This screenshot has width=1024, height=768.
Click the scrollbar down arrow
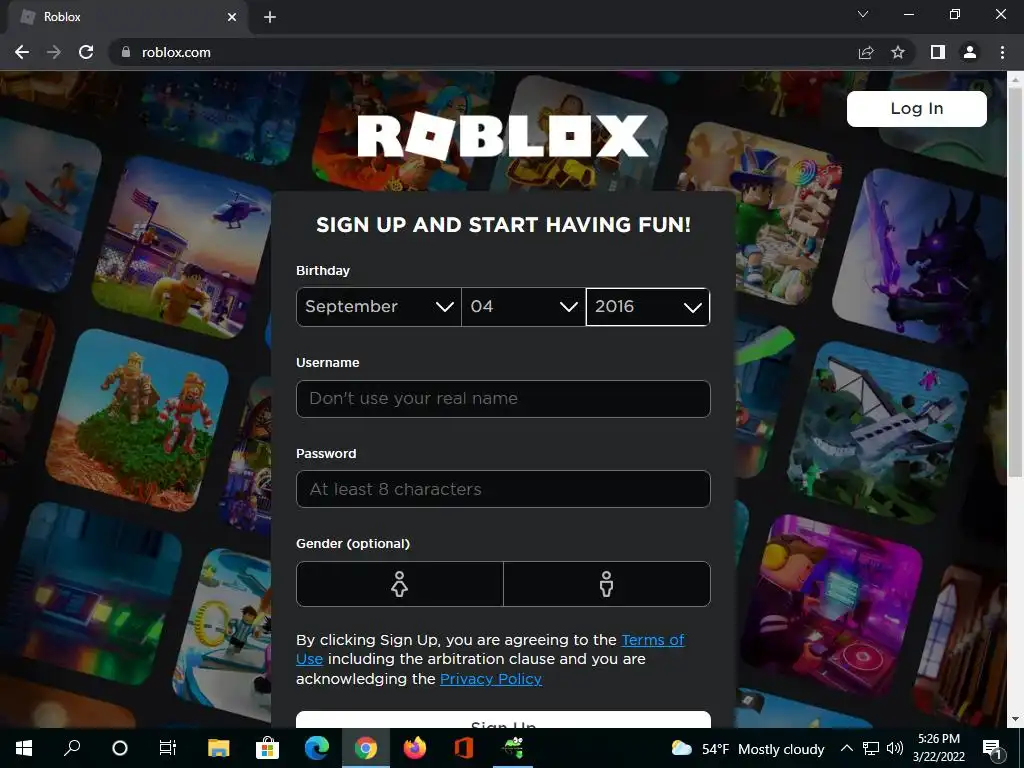[x=1015, y=720]
